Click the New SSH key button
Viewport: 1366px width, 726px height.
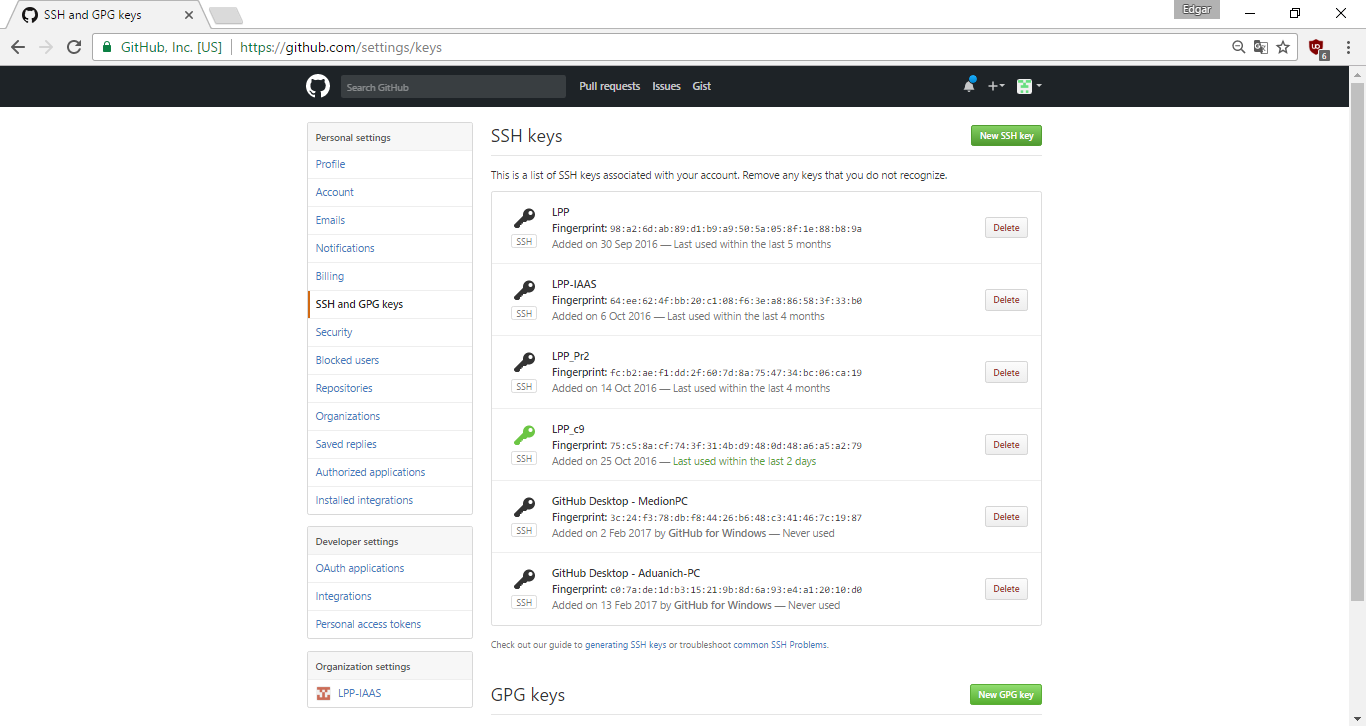click(1005, 135)
